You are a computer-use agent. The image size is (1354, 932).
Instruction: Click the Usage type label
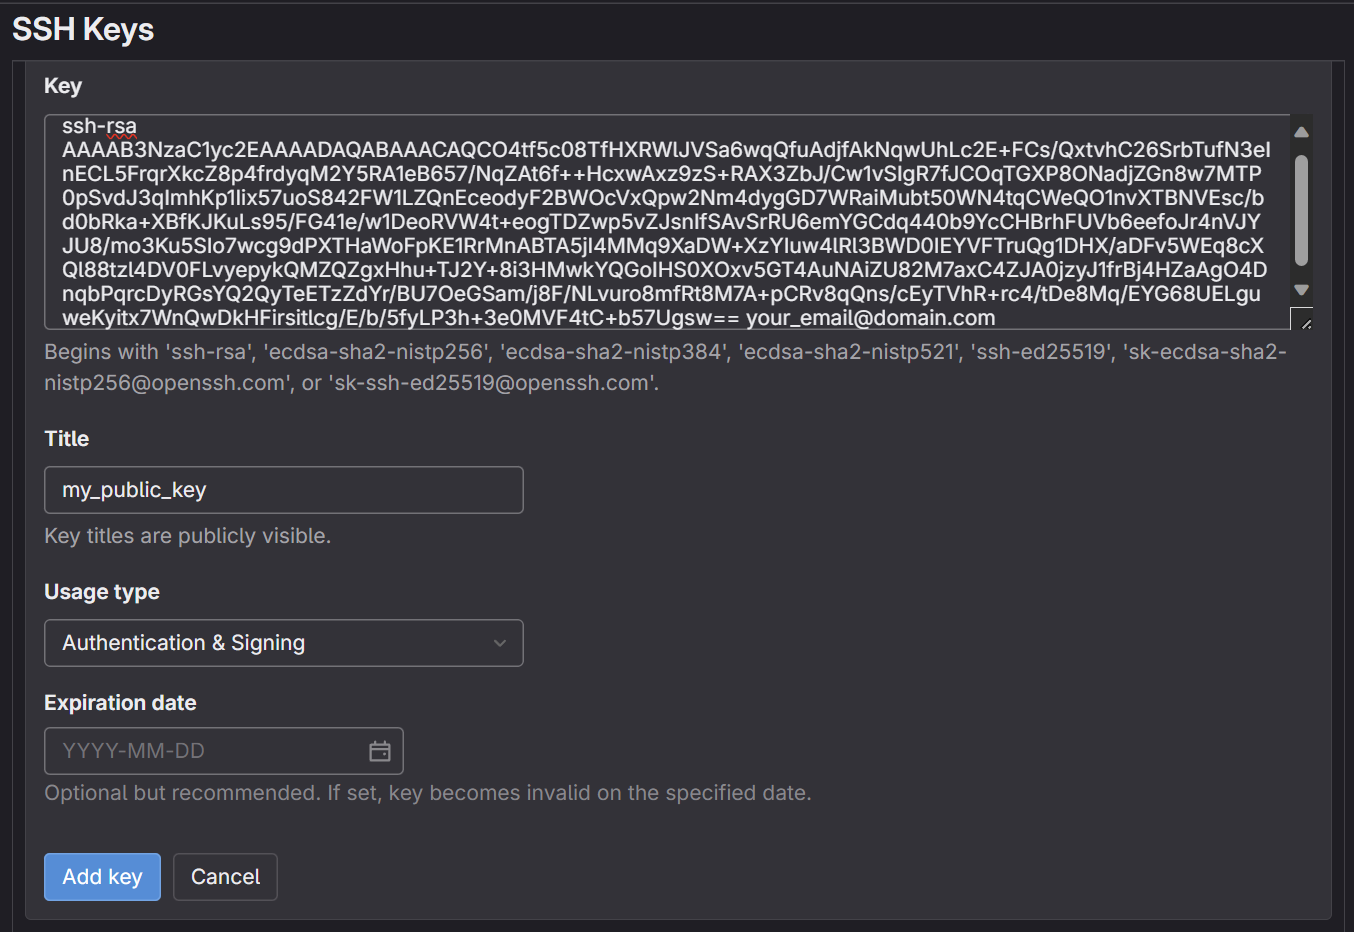(x=102, y=592)
